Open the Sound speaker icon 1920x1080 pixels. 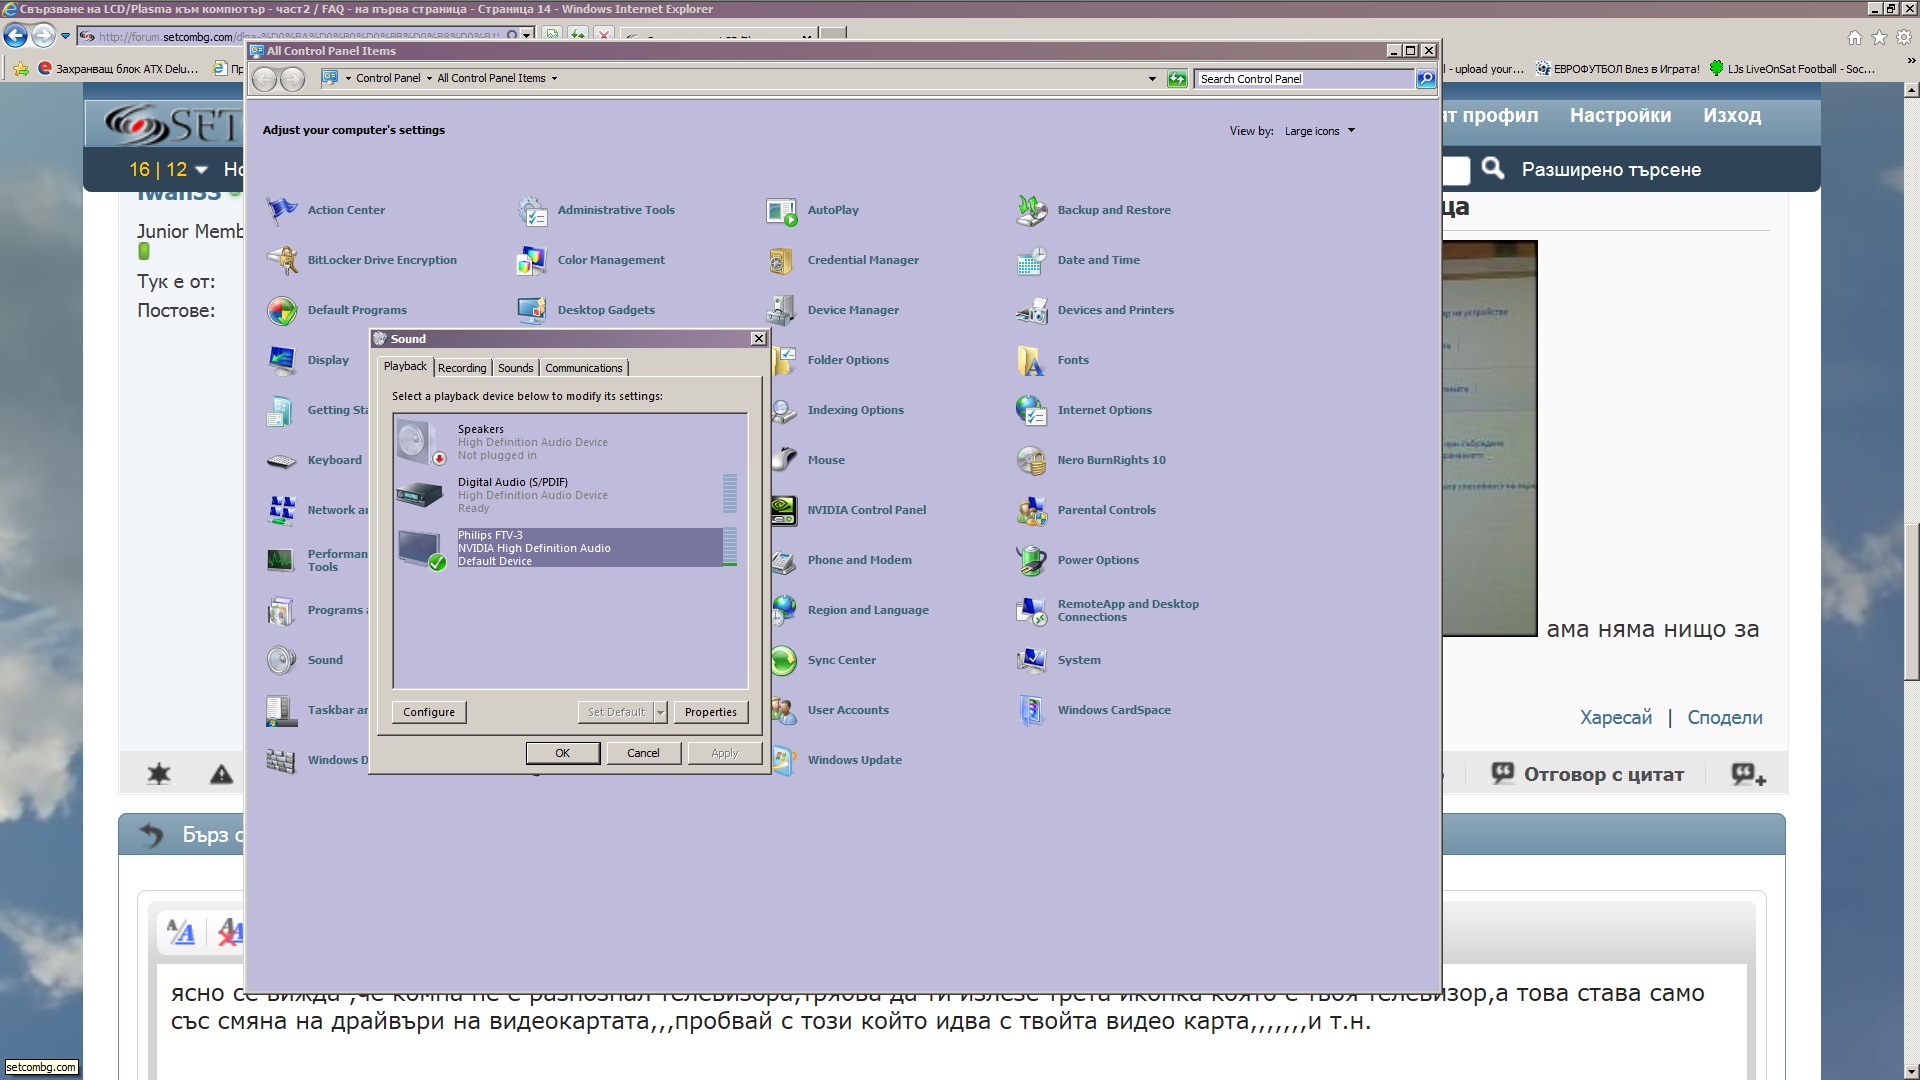click(x=282, y=660)
